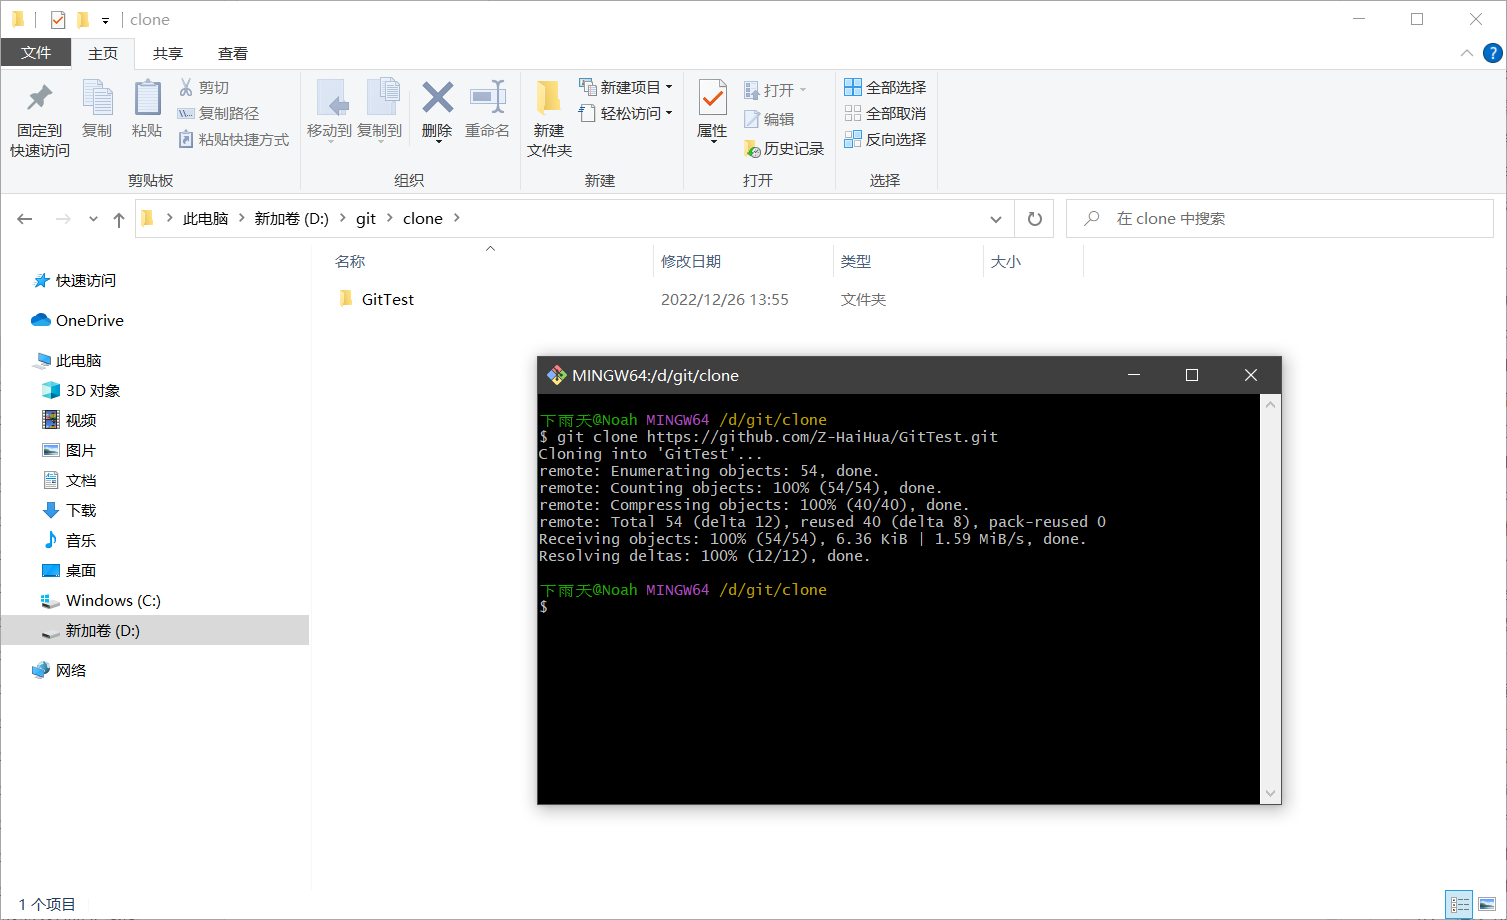Open Videos (视频) in the sidebar
The height and width of the screenshot is (920, 1507).
pyautogui.click(x=81, y=421)
